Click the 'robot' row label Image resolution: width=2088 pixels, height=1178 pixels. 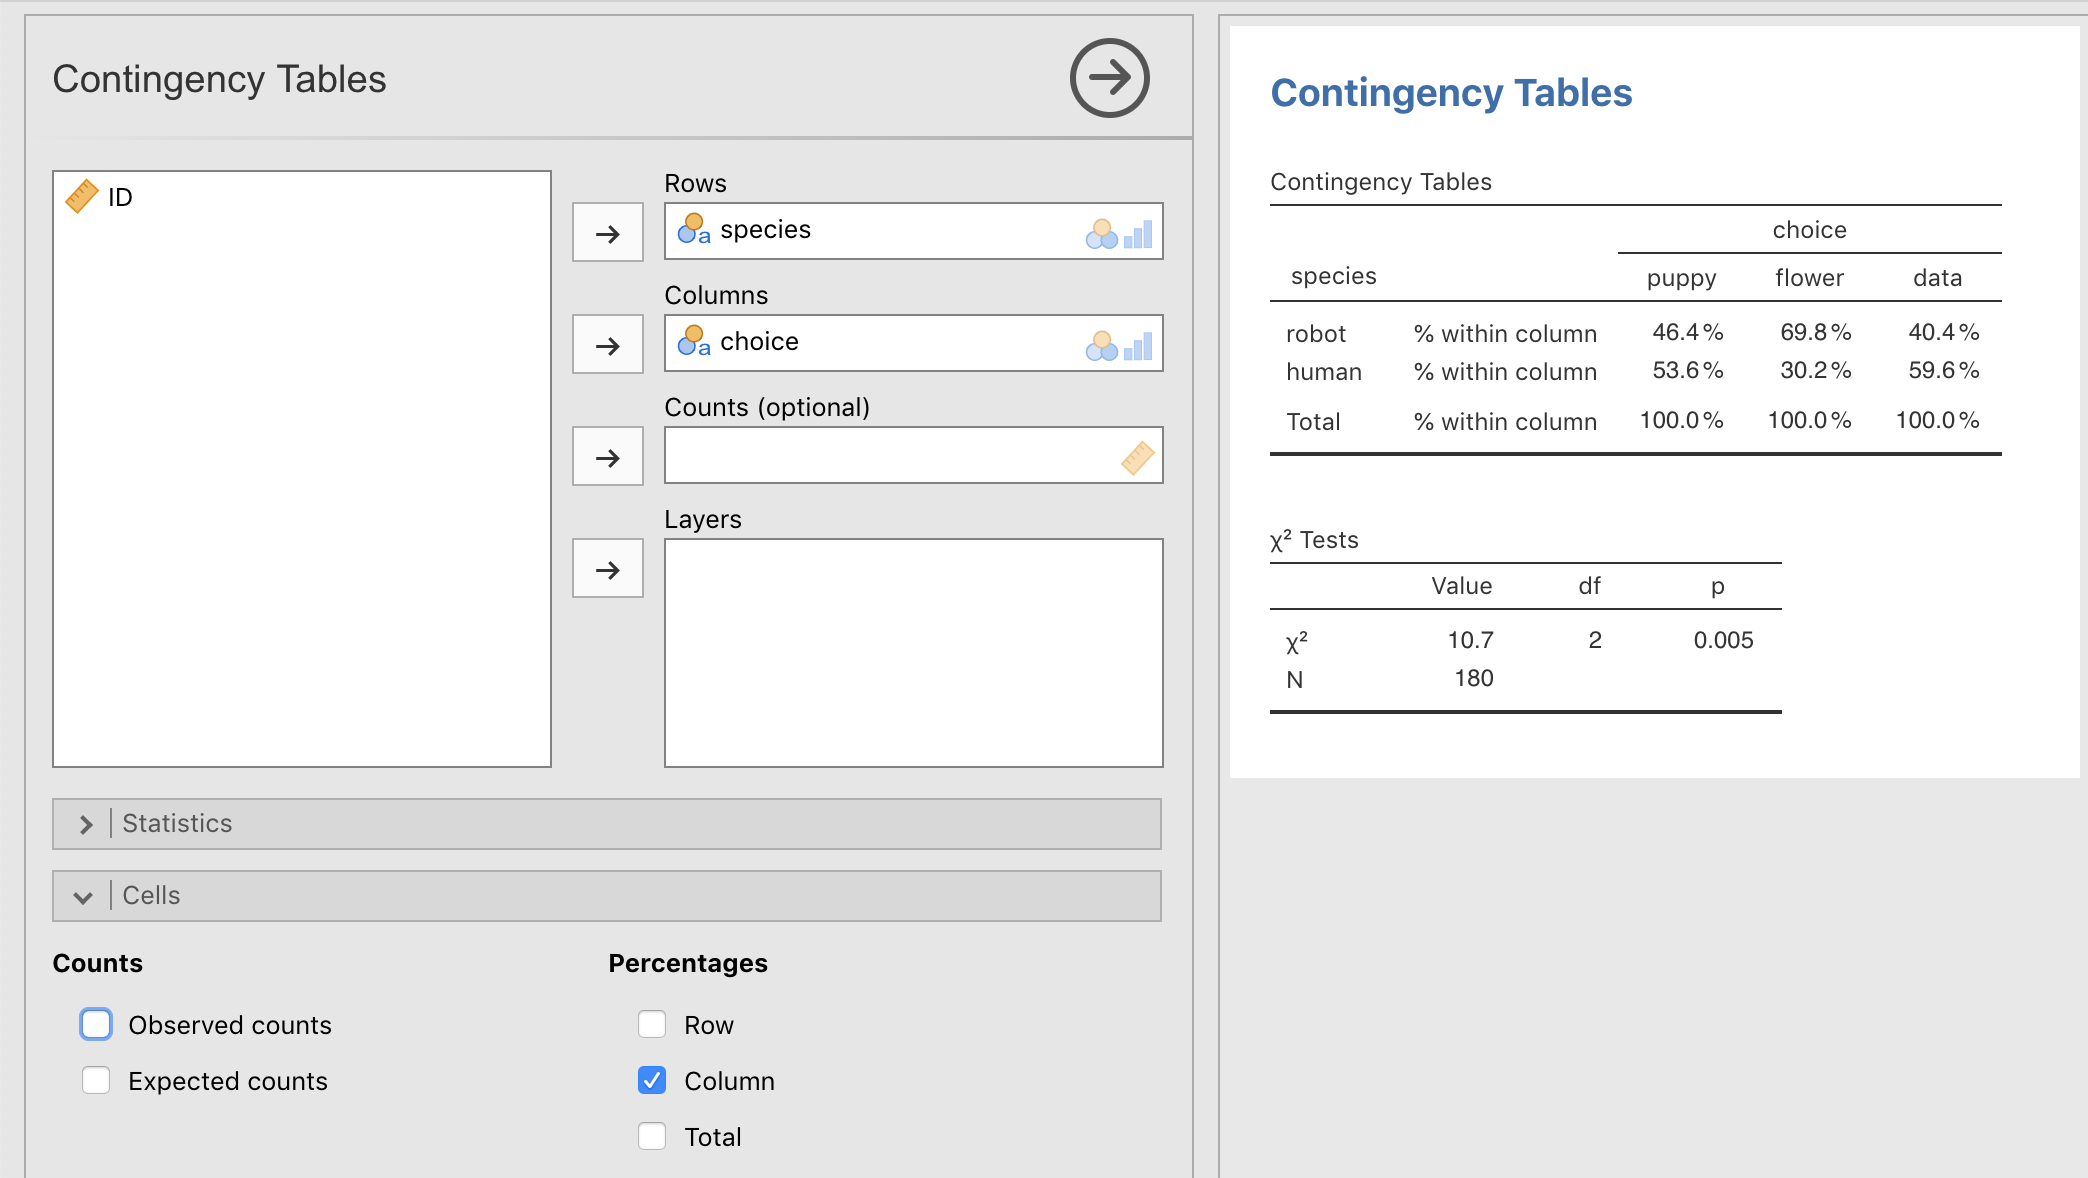1316,334
